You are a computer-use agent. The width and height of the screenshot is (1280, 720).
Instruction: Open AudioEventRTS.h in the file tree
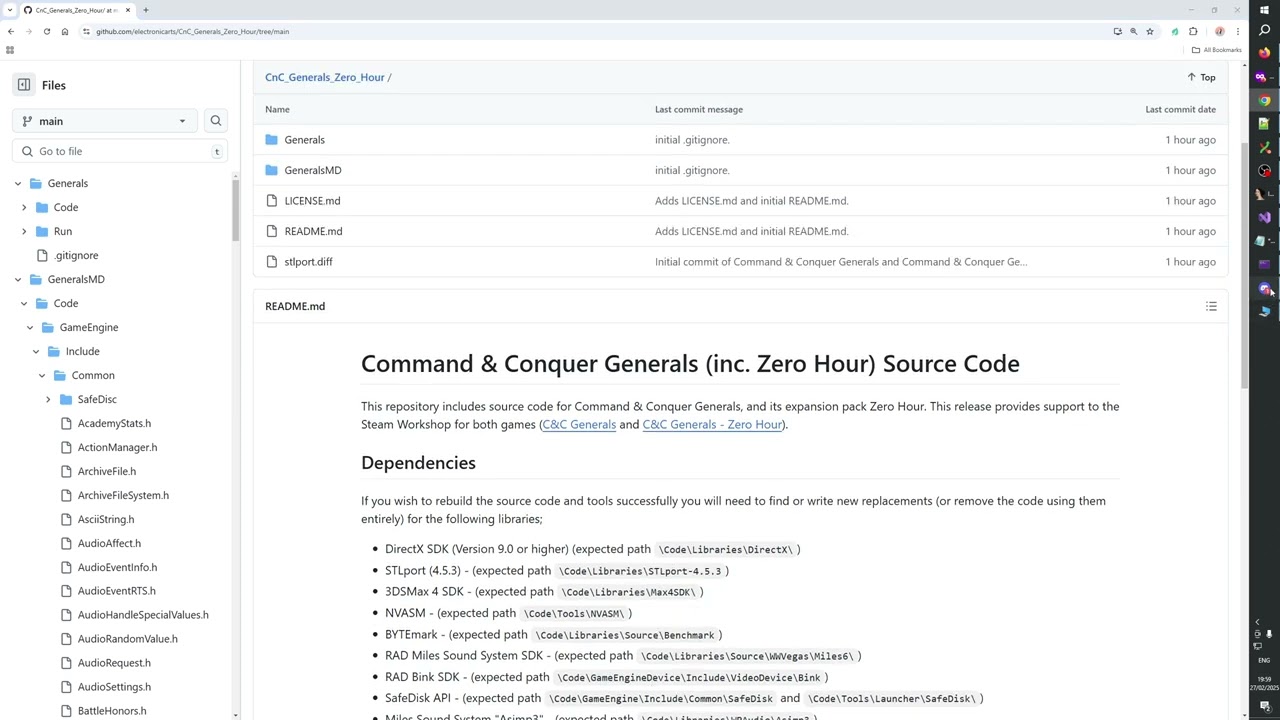pyautogui.click(x=117, y=591)
